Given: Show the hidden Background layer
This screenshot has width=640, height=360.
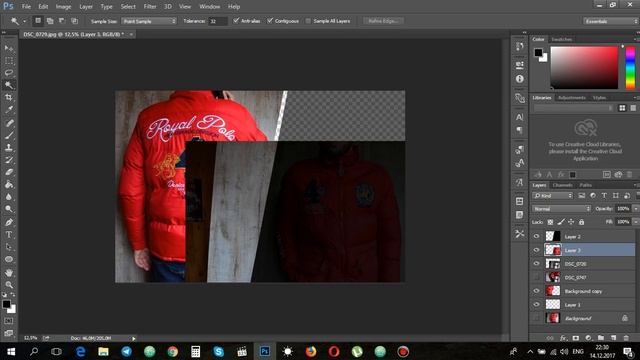Looking at the screenshot, I should tap(536, 318).
